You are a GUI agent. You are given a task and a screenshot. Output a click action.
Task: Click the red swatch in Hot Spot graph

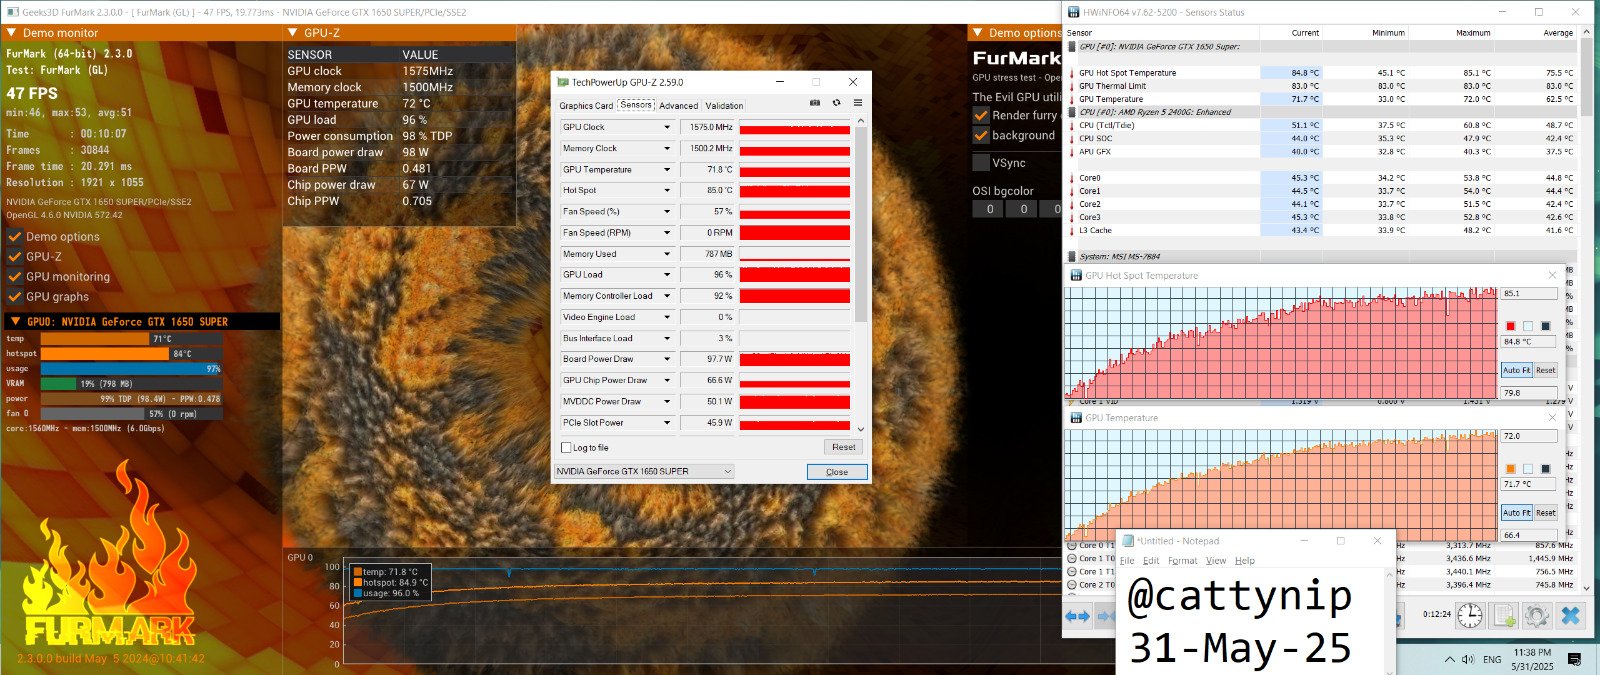pyautogui.click(x=1510, y=326)
